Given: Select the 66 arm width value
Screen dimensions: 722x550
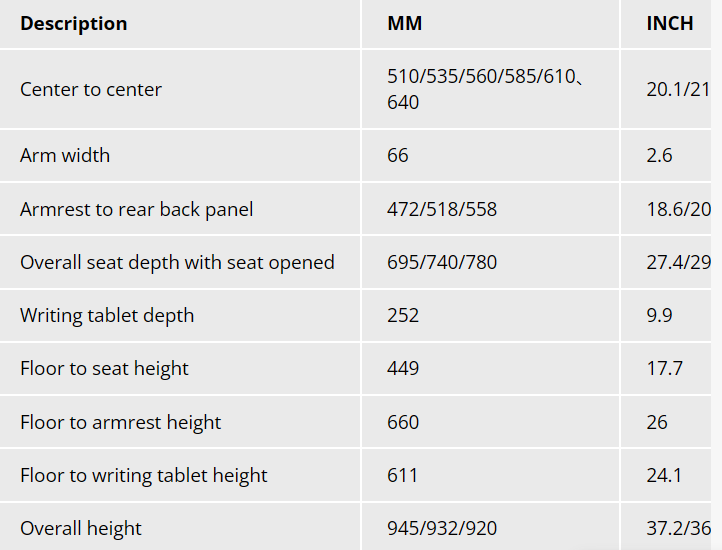Looking at the screenshot, I should [x=398, y=155].
